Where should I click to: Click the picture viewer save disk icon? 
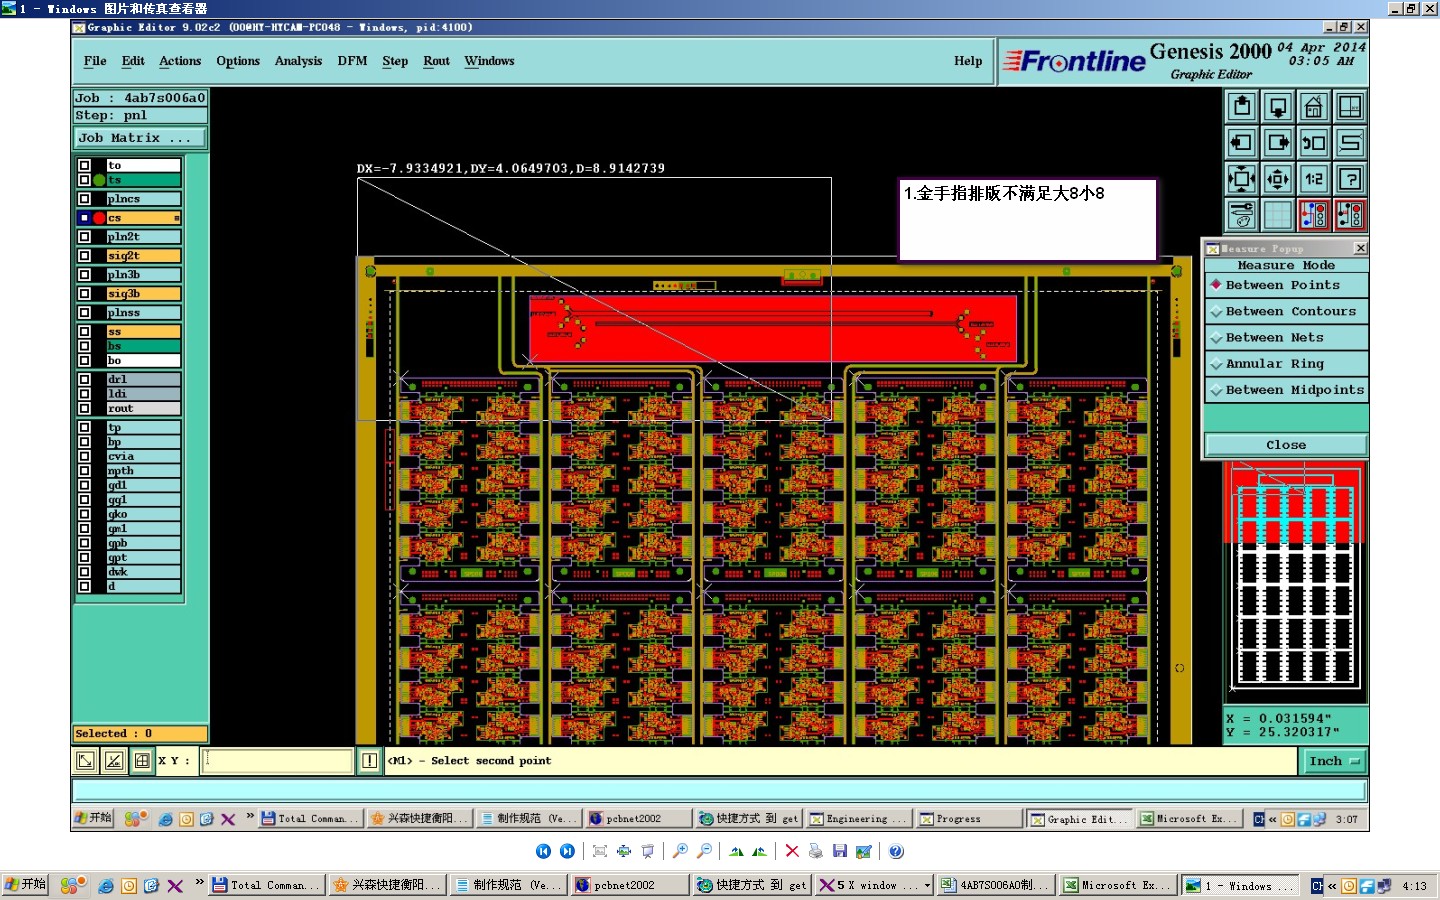(840, 851)
